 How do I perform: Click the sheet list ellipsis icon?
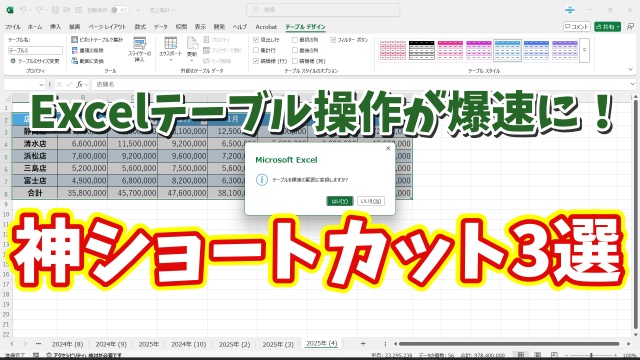[38, 344]
